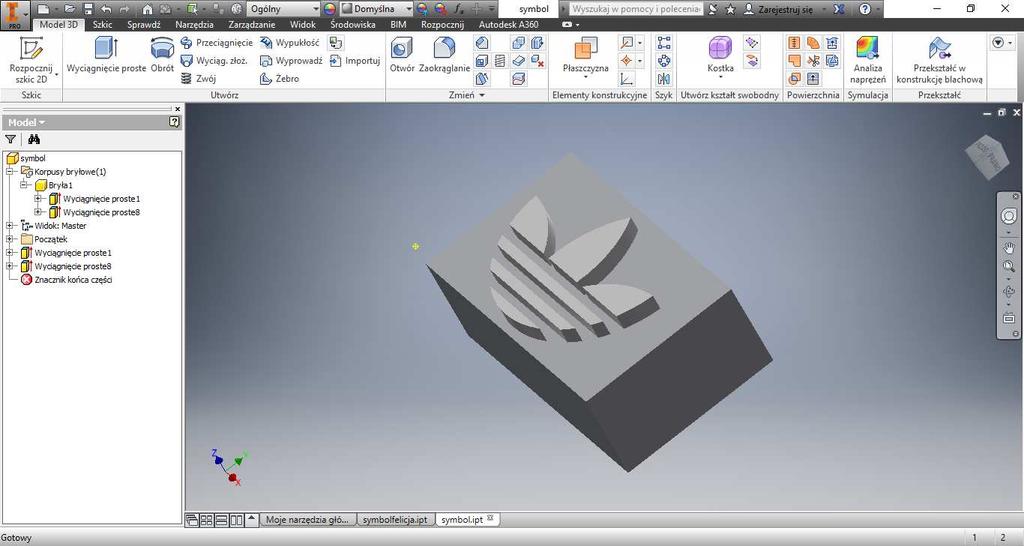Select the Otwór hole tool

coord(402,55)
